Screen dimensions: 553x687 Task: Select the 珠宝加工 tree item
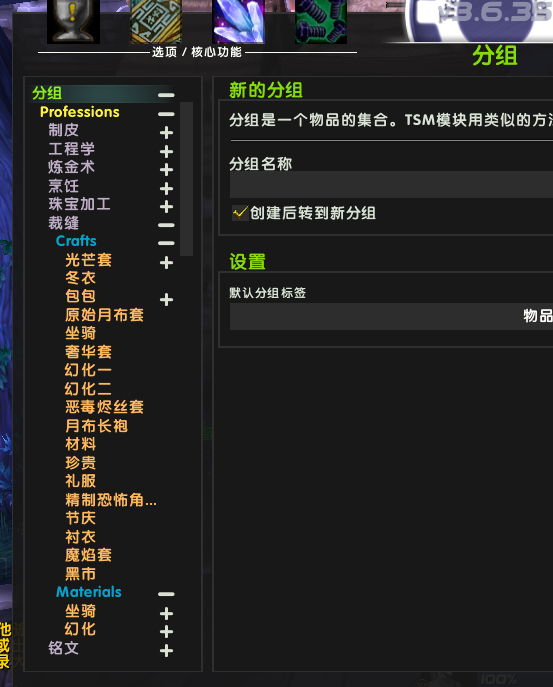(79, 204)
